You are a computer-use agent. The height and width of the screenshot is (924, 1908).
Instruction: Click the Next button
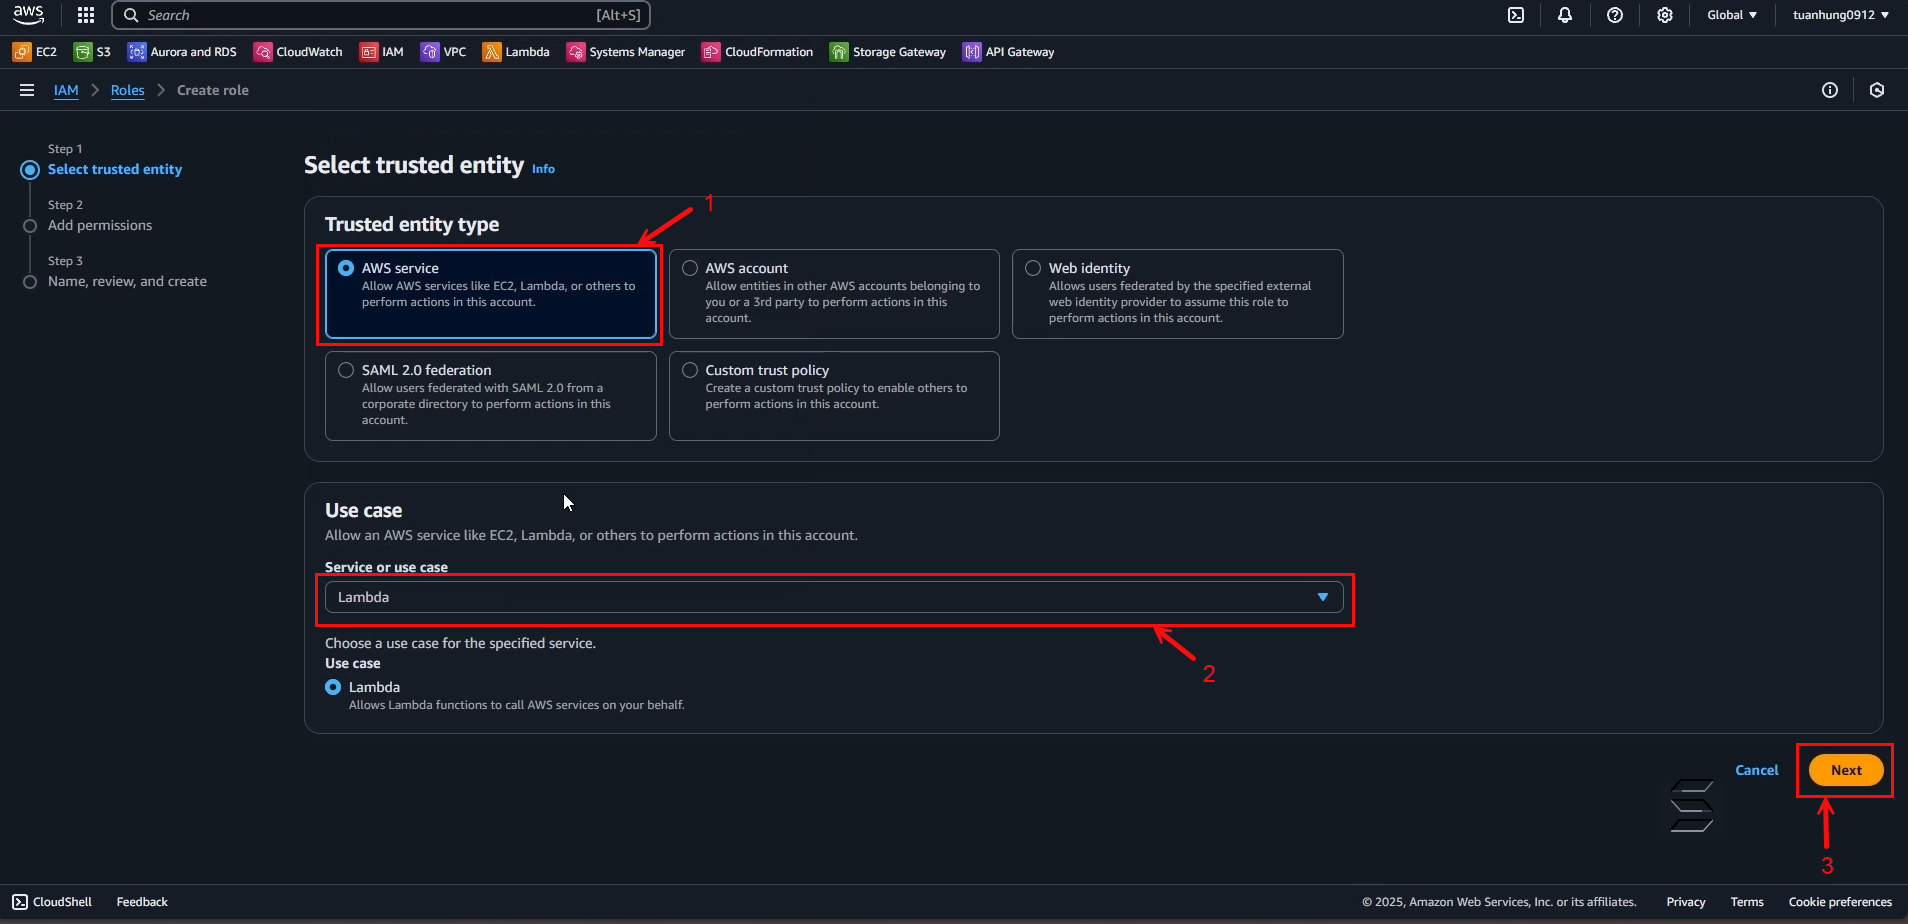point(1846,770)
